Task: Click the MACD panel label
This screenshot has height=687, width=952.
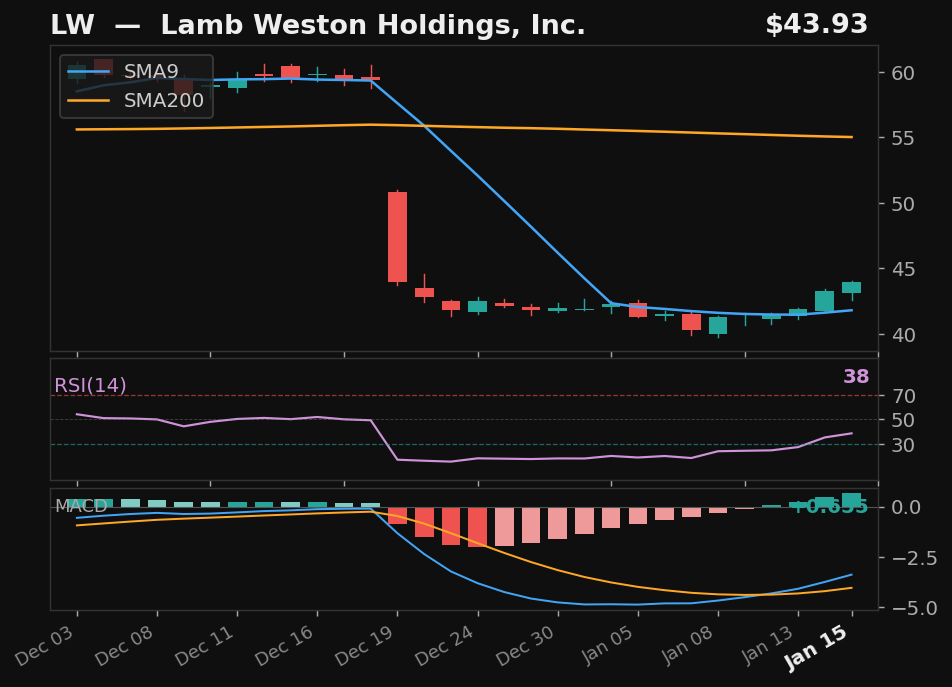Action: pyautogui.click(x=81, y=506)
